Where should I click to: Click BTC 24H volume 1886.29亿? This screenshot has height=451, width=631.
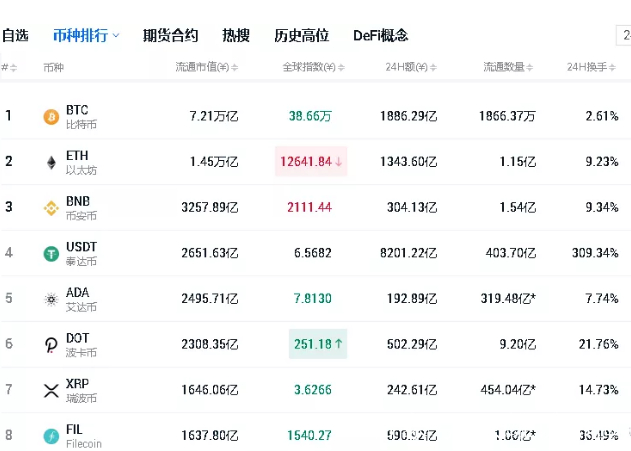[x=408, y=116]
